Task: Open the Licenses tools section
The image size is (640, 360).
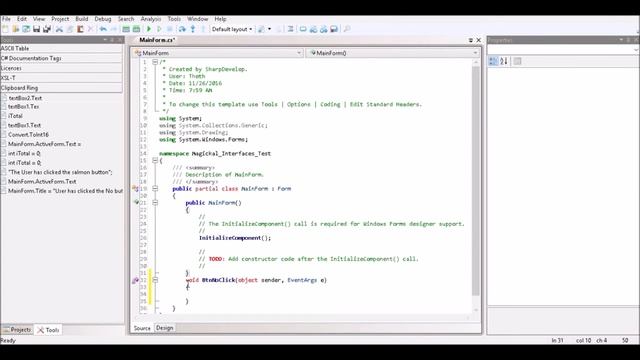Action: pos(61,68)
